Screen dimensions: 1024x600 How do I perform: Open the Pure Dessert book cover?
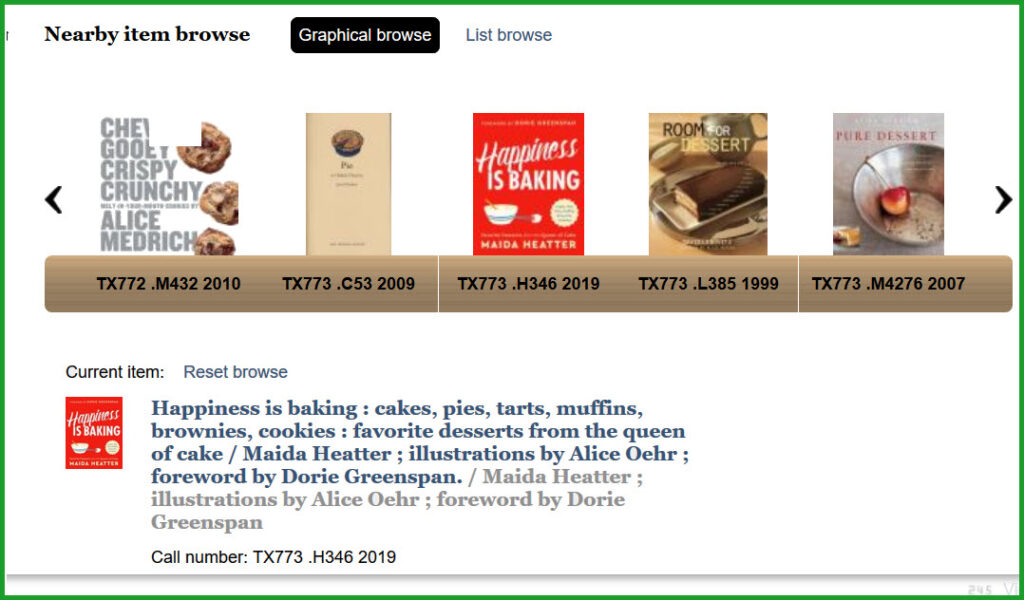pos(888,184)
